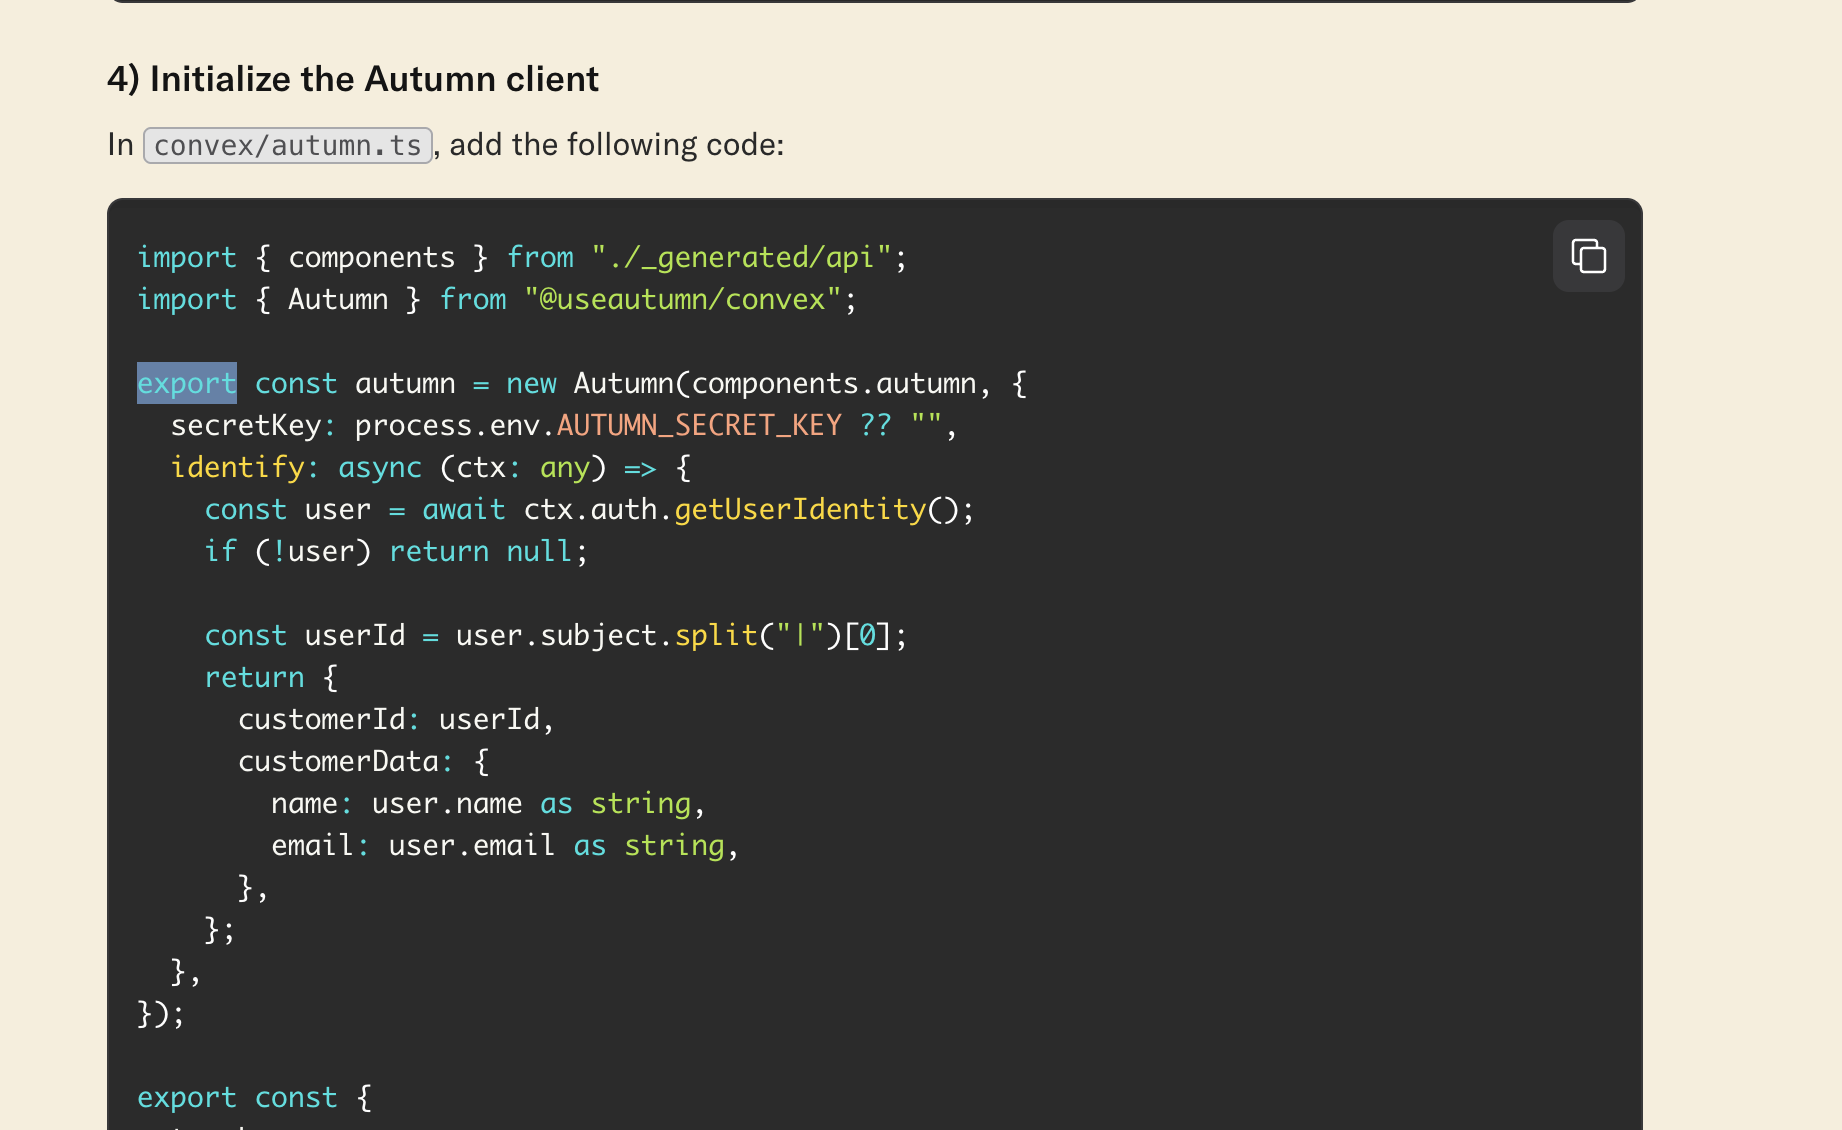This screenshot has height=1130, width=1842.
Task: Click the 'identify' property name
Action: [238, 467]
